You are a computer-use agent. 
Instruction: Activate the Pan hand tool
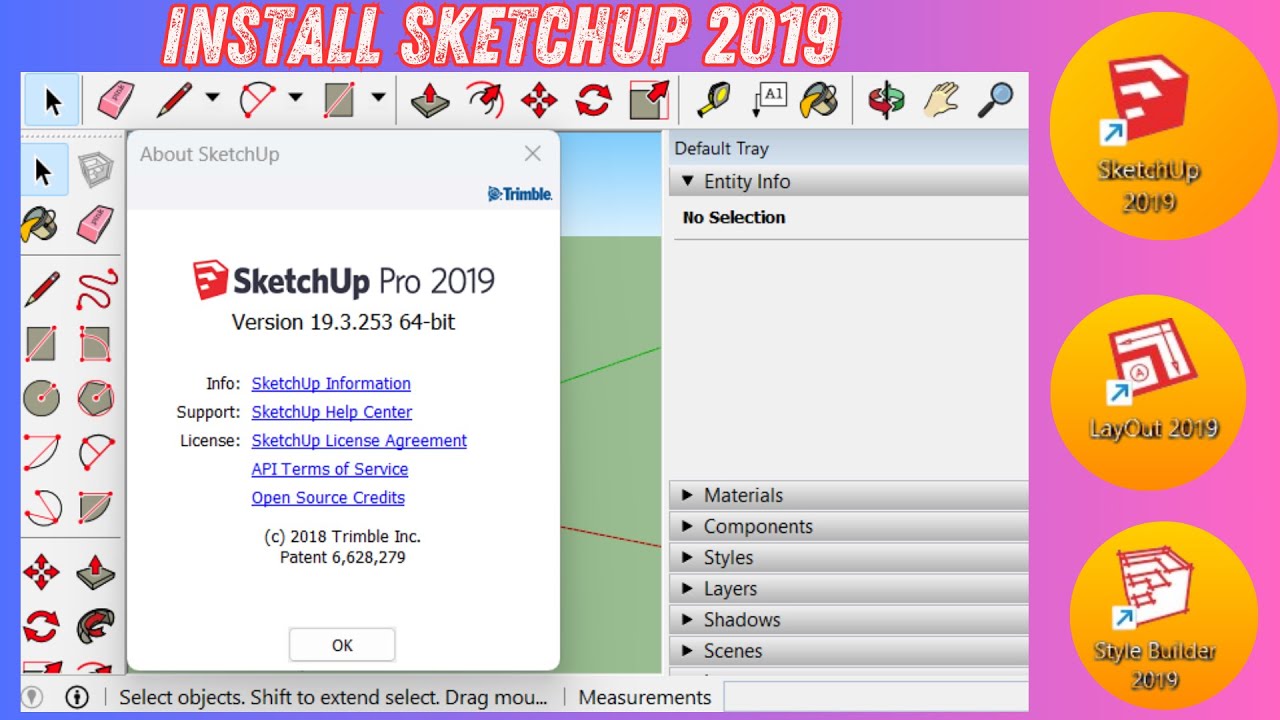941,100
